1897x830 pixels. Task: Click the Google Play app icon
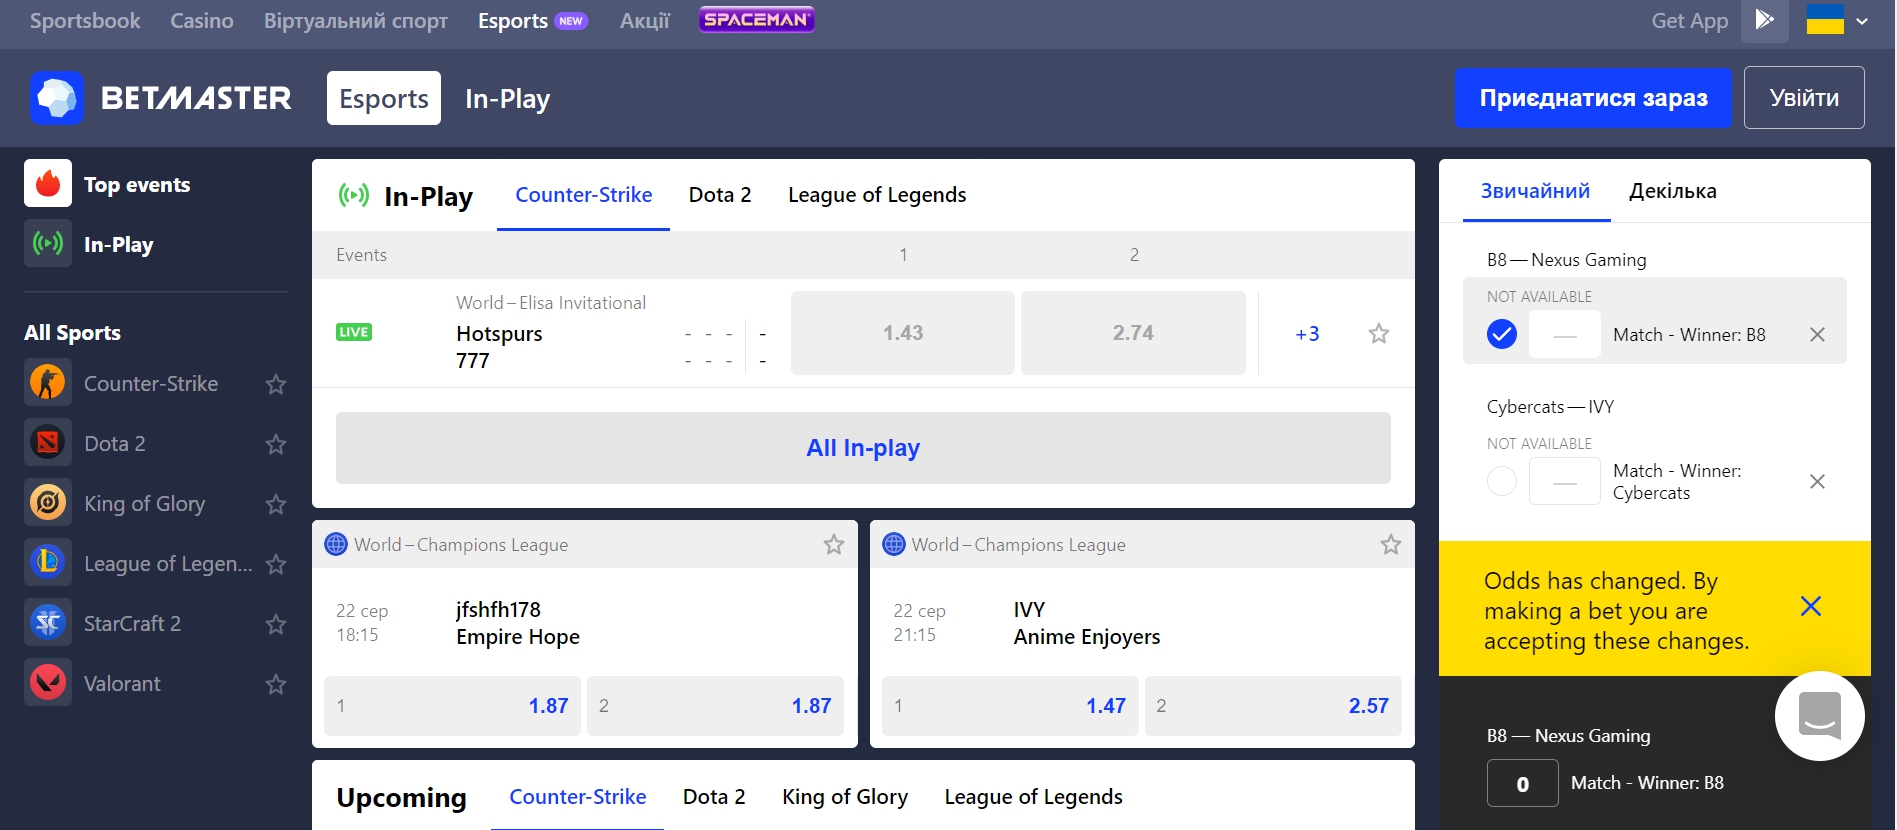pos(1764,20)
